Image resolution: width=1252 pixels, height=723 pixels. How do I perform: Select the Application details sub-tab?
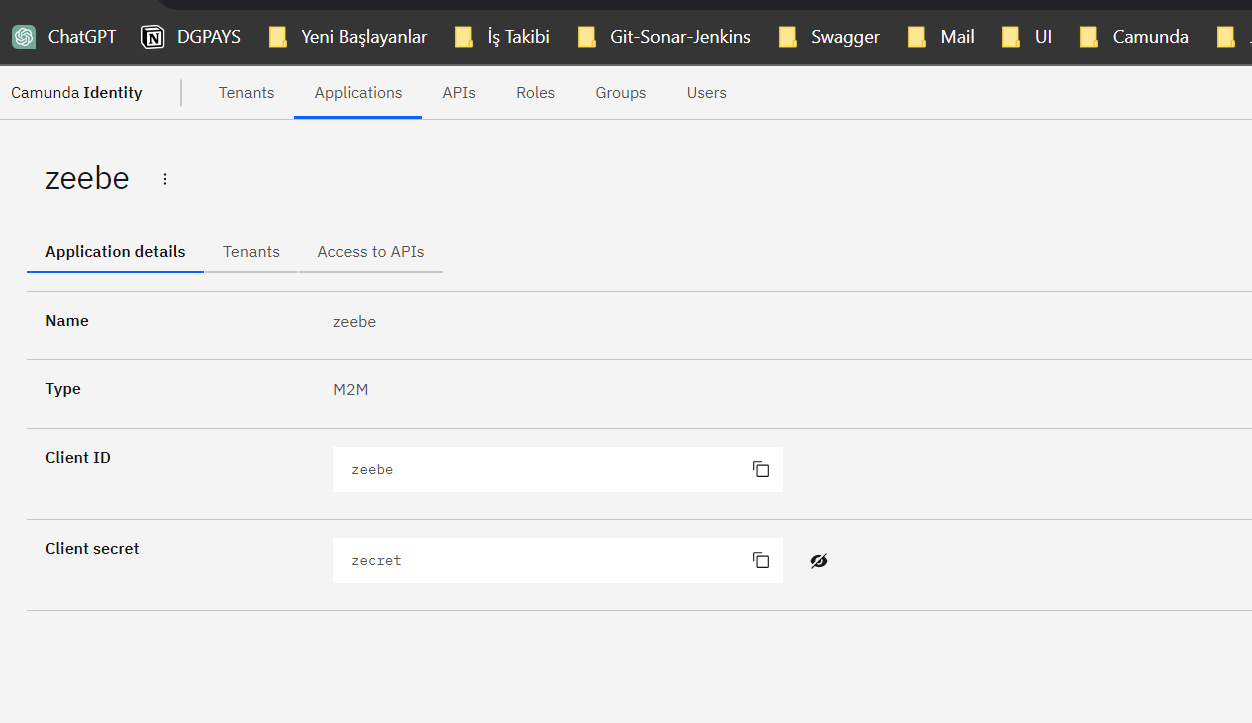coord(115,252)
